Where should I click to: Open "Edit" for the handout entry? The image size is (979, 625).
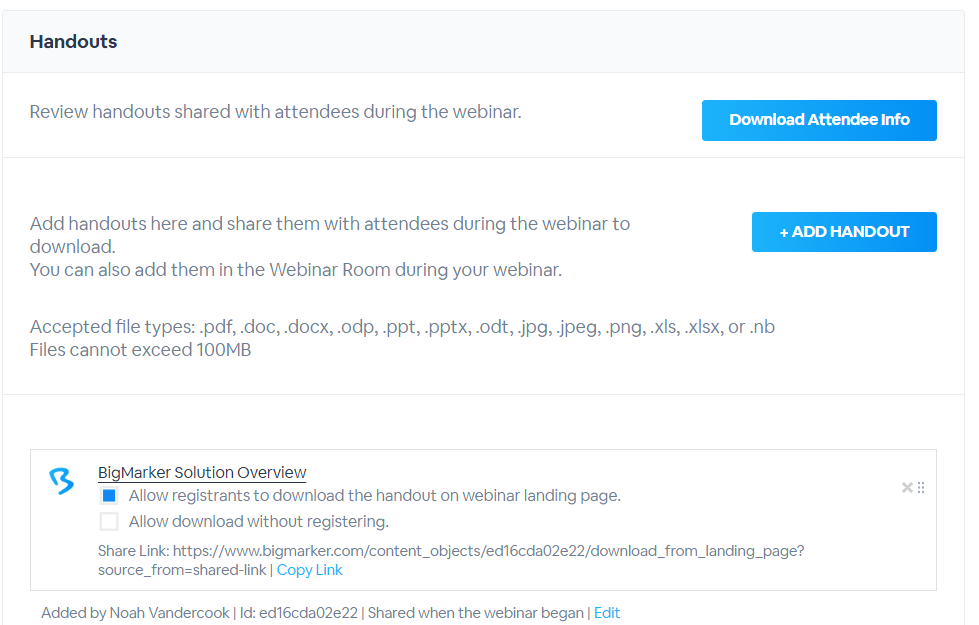(x=607, y=613)
